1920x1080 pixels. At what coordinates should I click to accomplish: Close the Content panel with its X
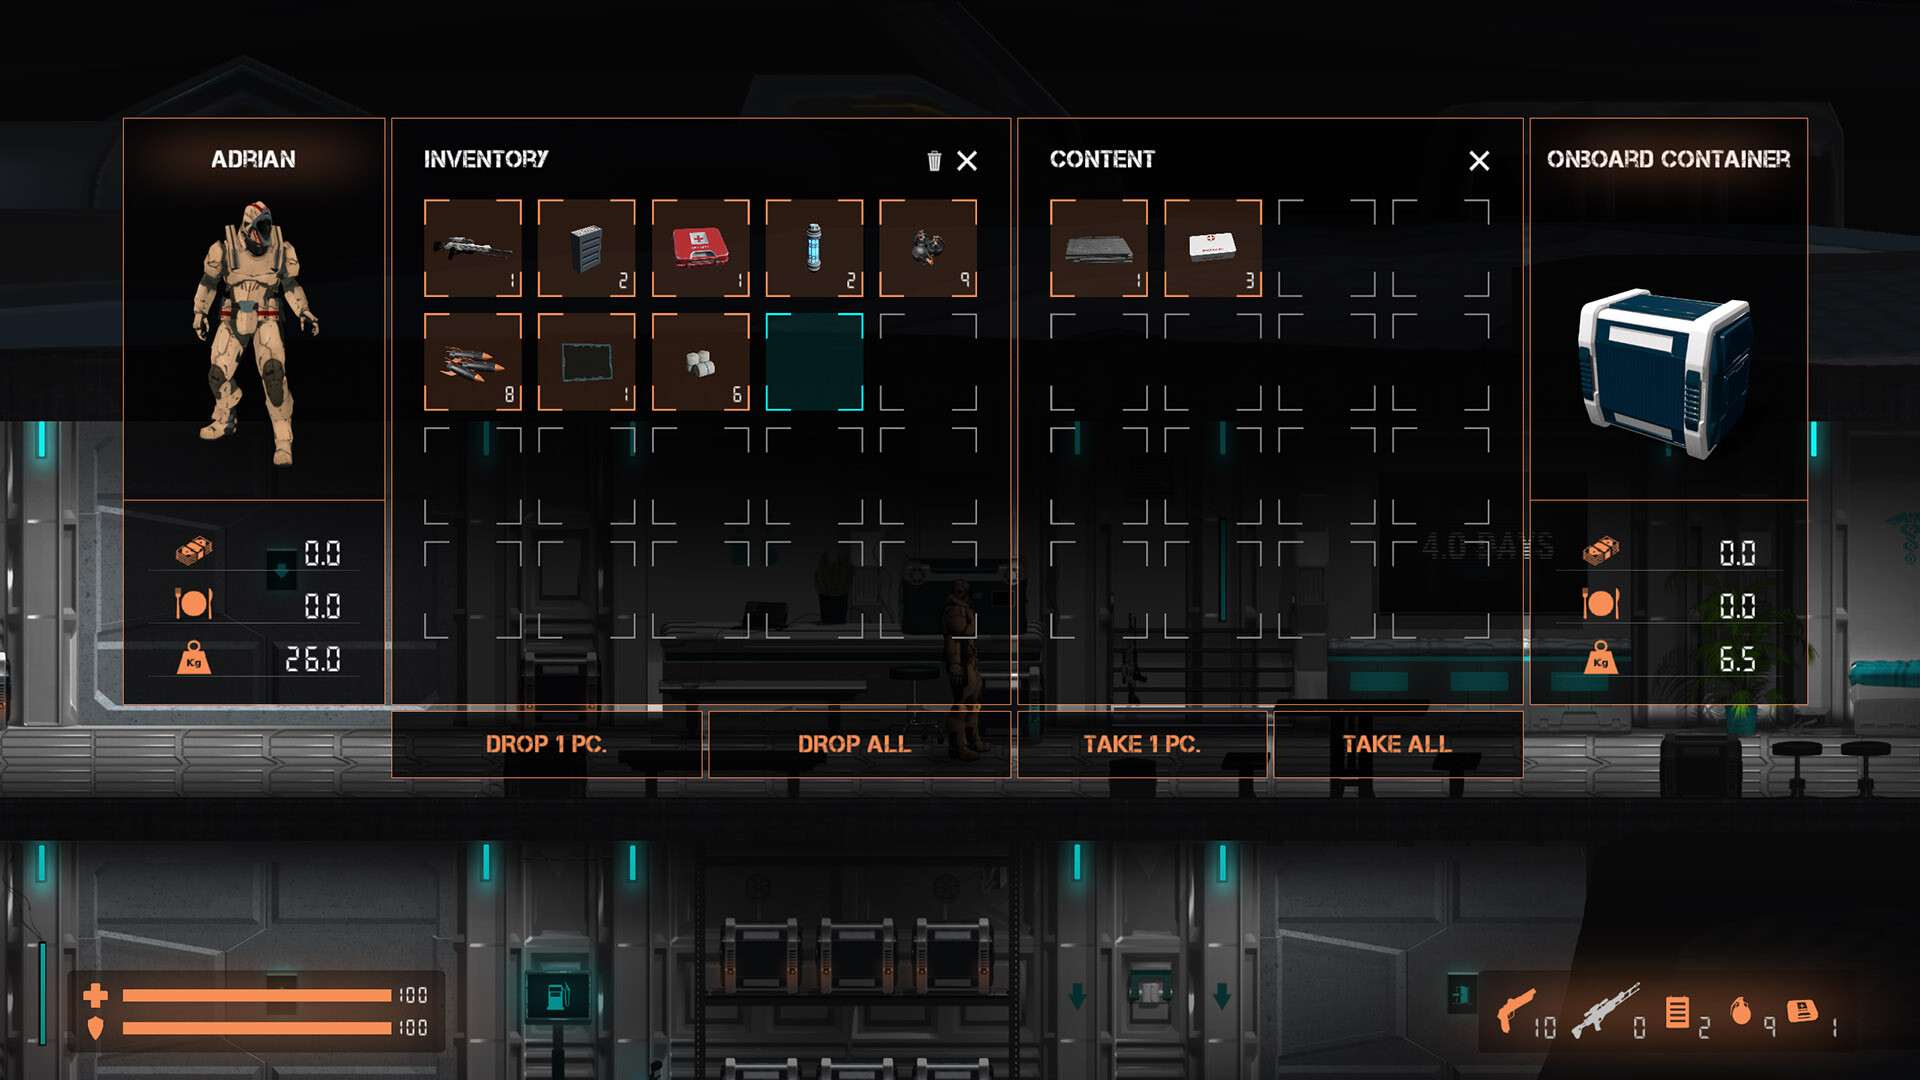pyautogui.click(x=1481, y=162)
